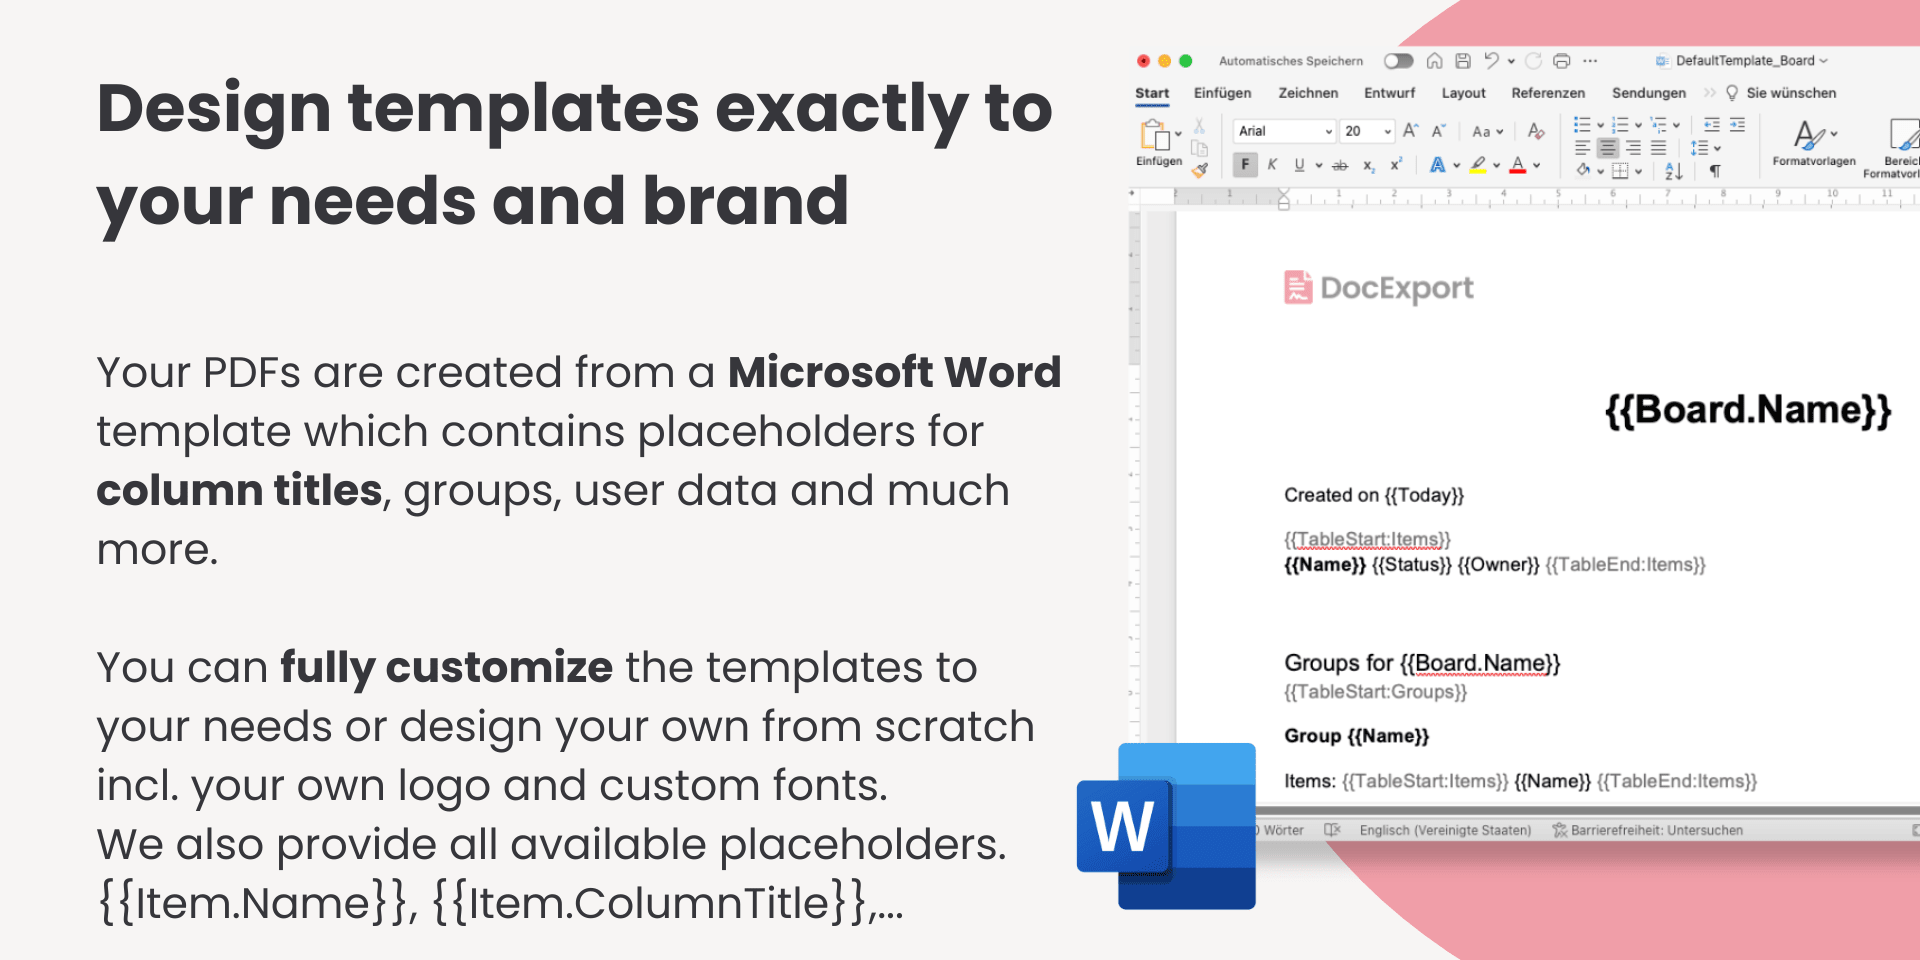Toggle Automatisches Speichern switch

tap(1398, 61)
